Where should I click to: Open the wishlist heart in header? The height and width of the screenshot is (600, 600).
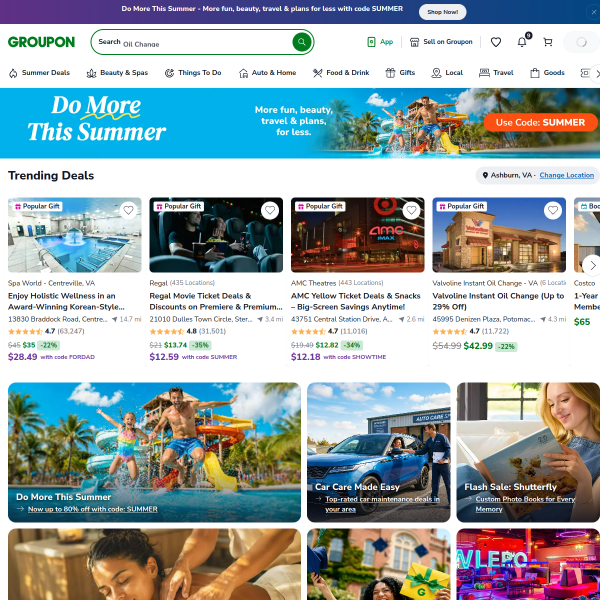(x=496, y=42)
